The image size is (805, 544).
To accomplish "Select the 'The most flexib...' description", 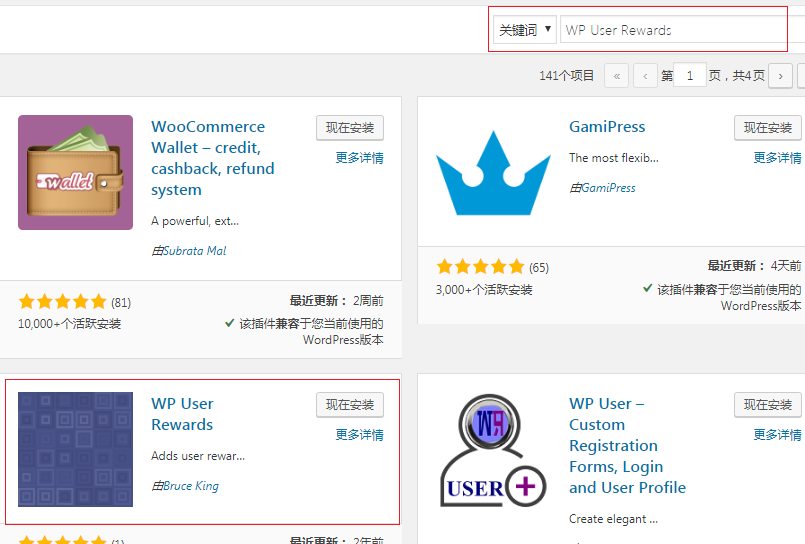I will click(x=614, y=158).
